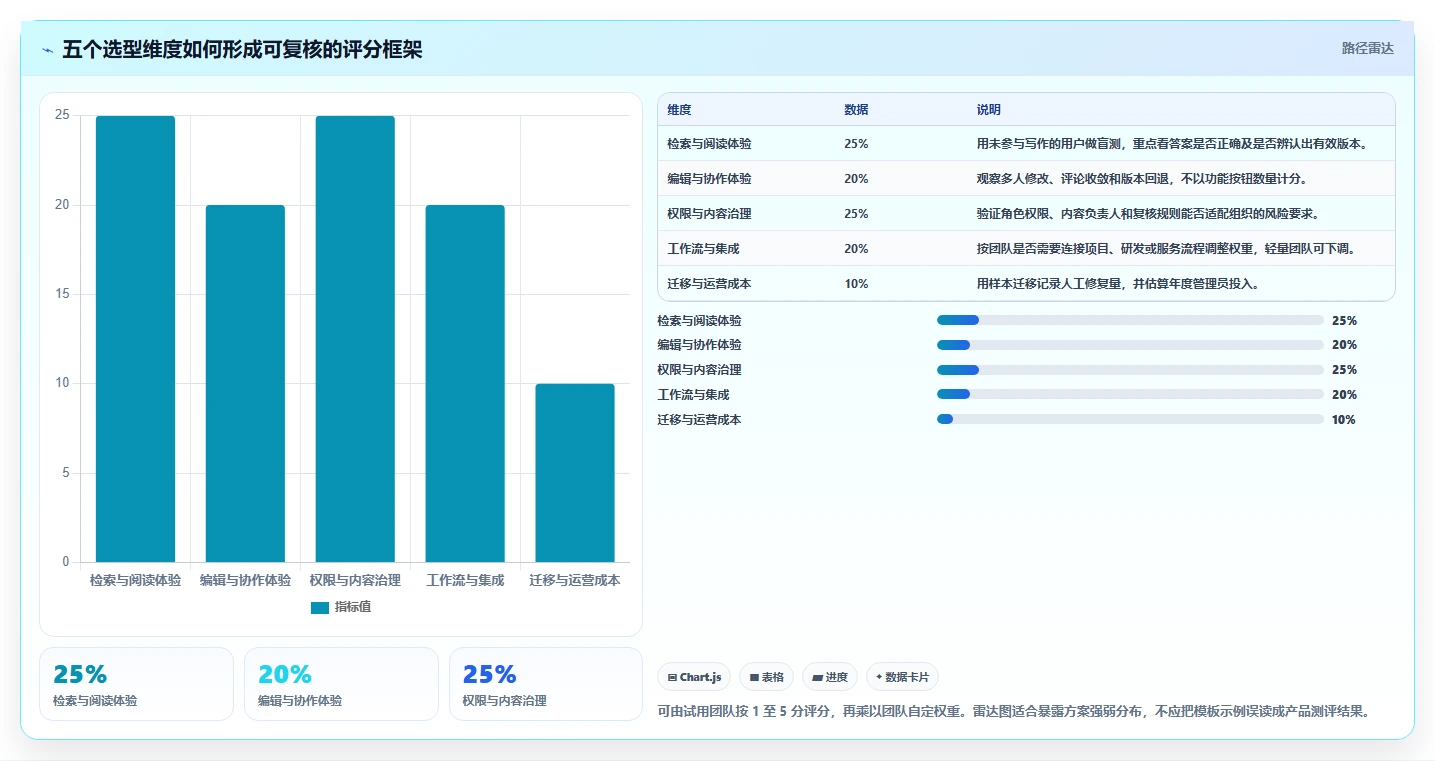
Task: Select the 权限与内容治理 table row name
Action: coord(709,214)
